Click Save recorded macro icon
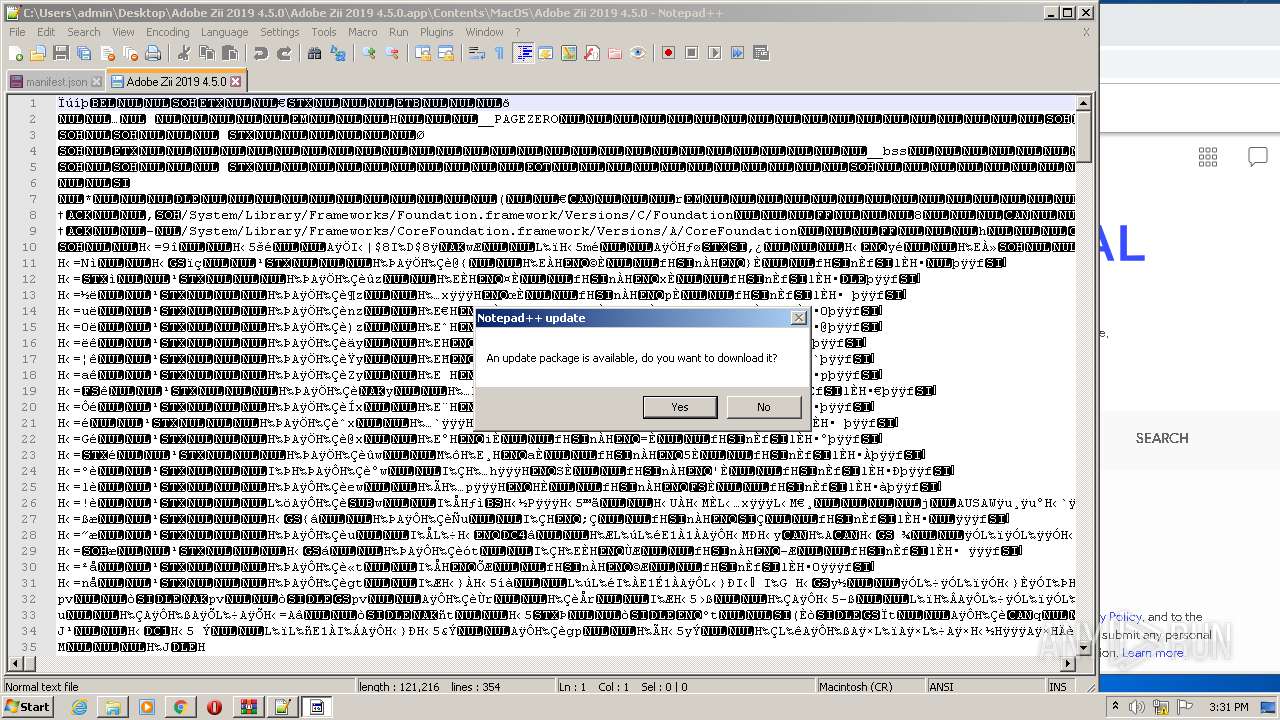 (760, 53)
